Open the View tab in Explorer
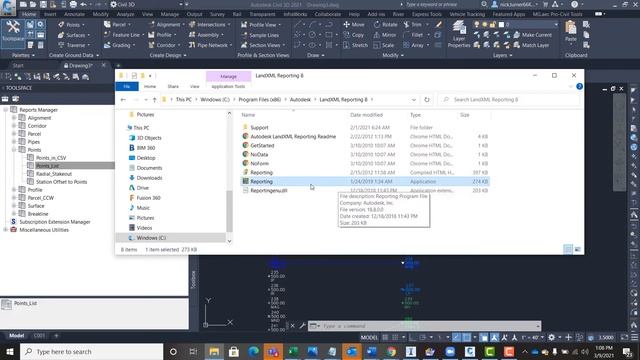This screenshot has width=640, height=360. [195, 87]
